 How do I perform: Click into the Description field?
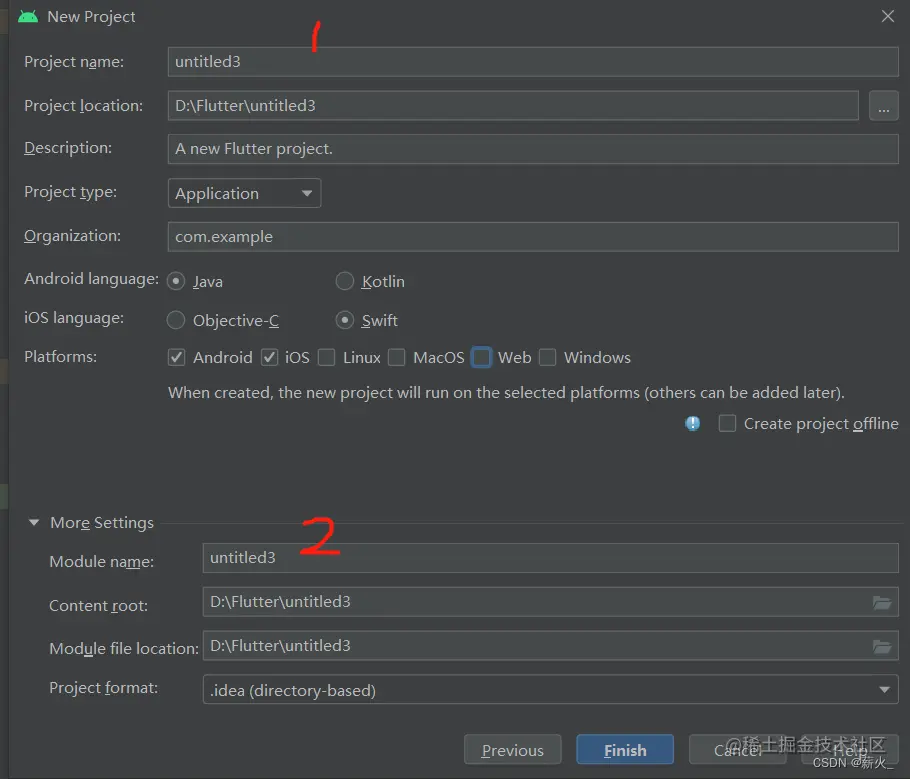click(533, 149)
